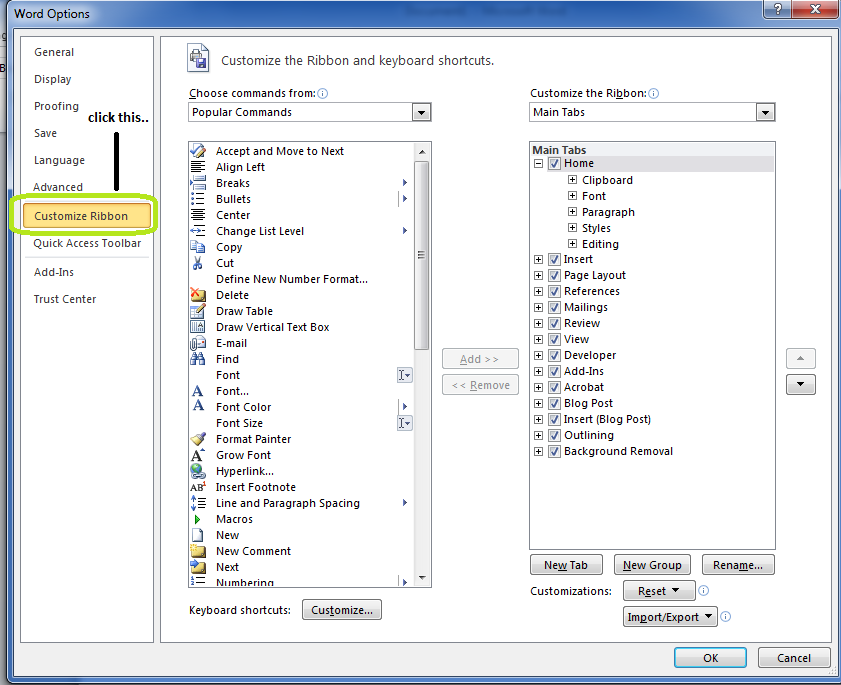Disable the Mailings tab checkbox

point(555,307)
